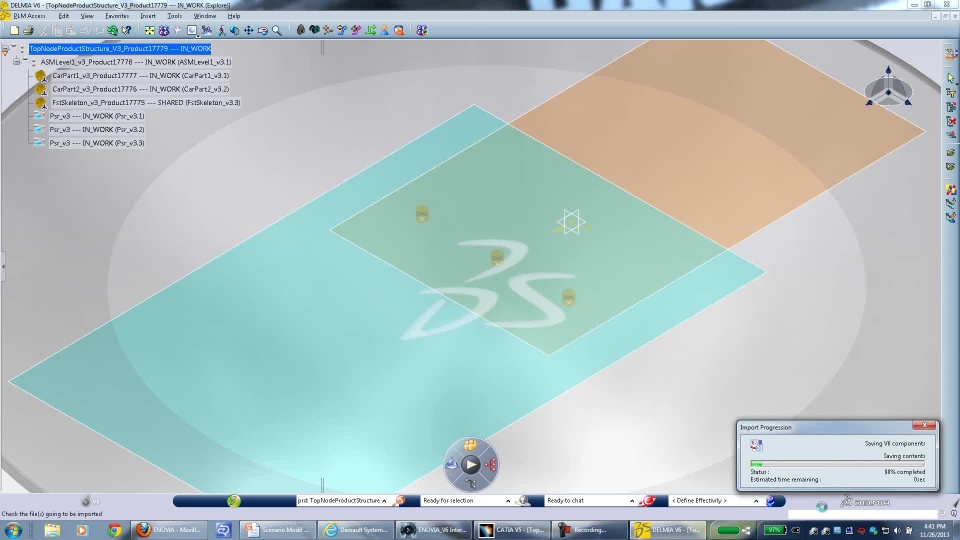960x540 pixels.
Task: Open the Favorites menu
Action: coord(117,16)
